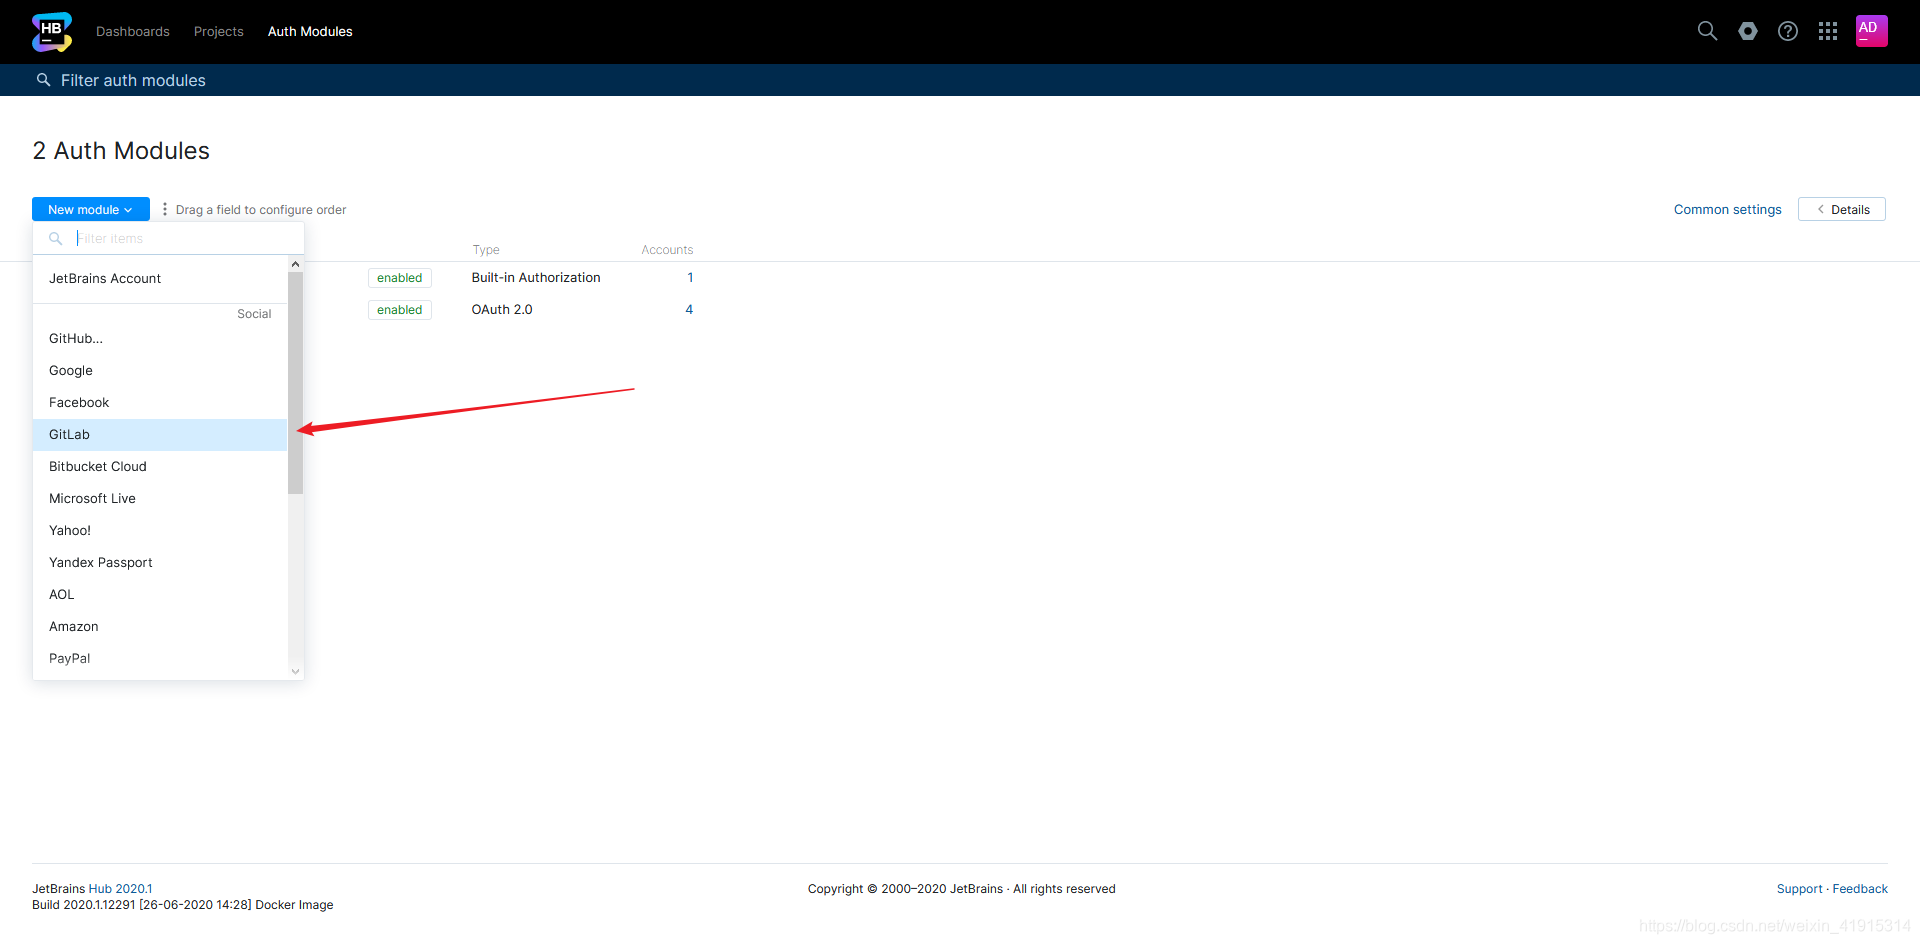Image resolution: width=1920 pixels, height=944 pixels.
Task: Open the global search magnifier icon
Action: click(x=1707, y=31)
